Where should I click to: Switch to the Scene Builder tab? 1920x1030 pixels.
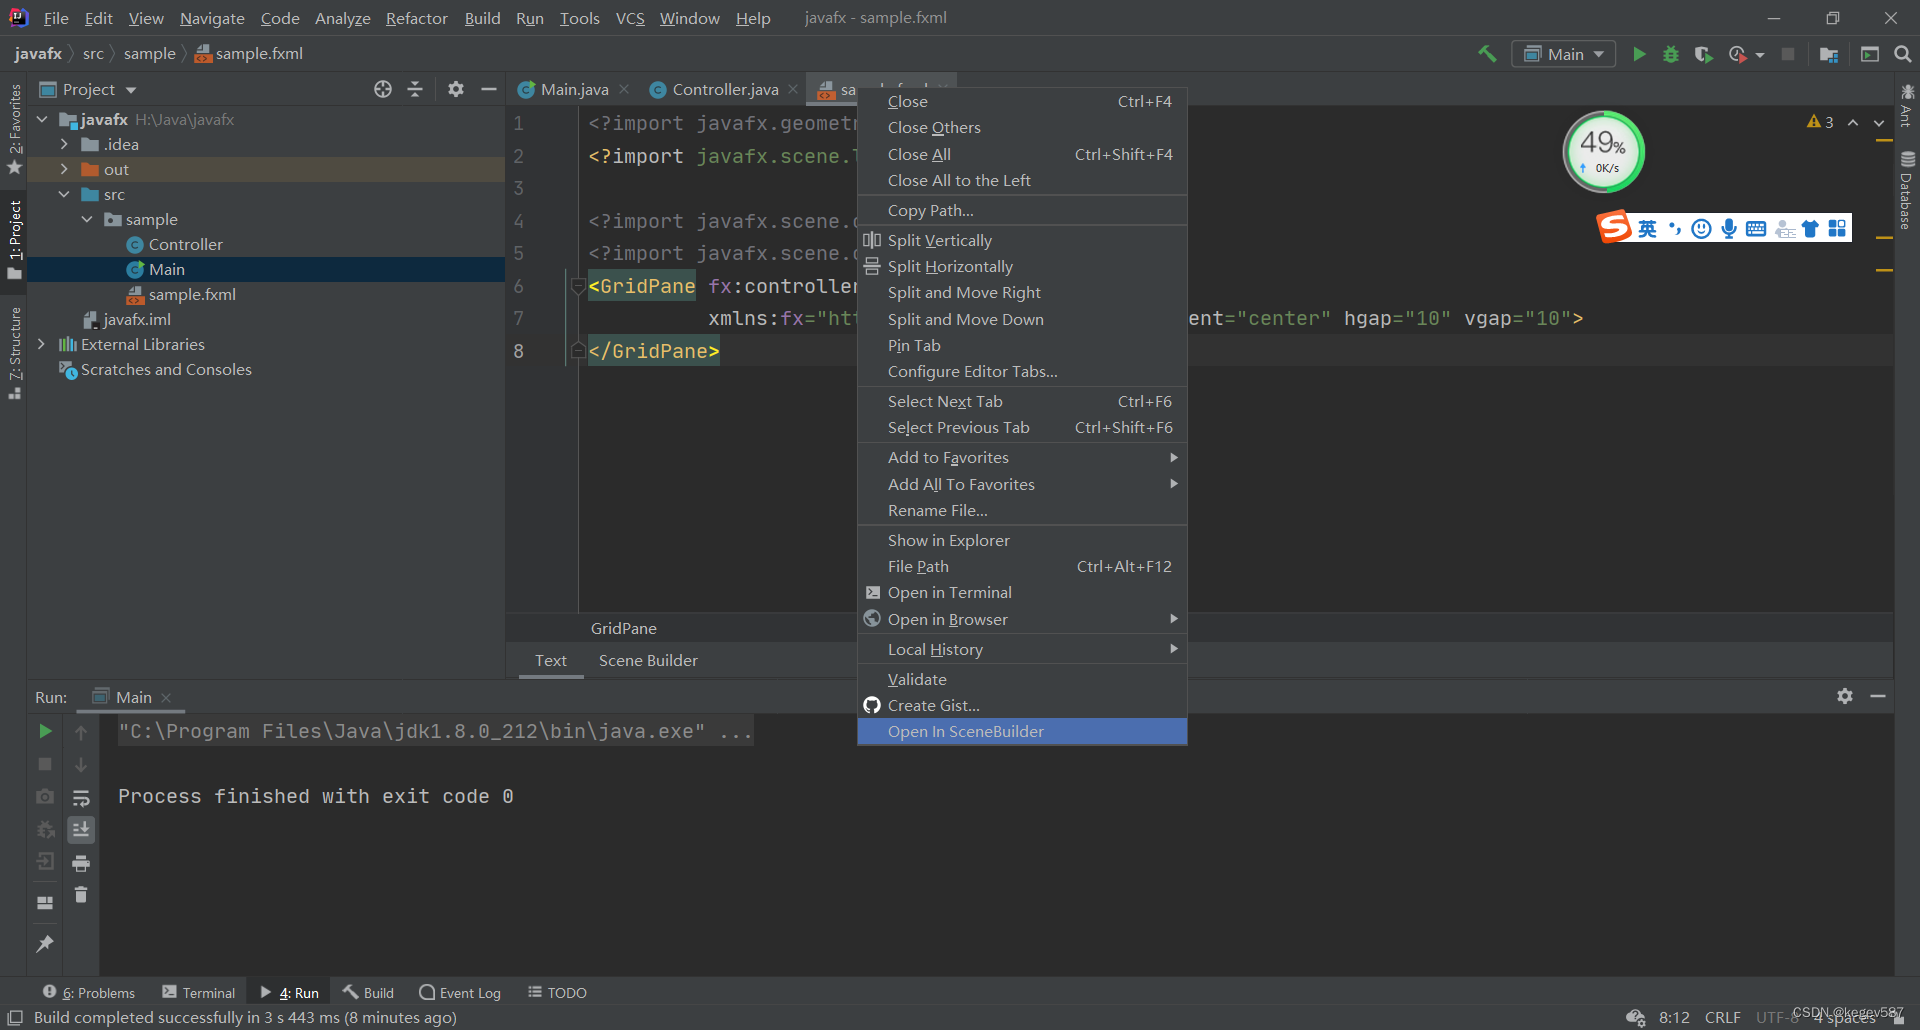(x=648, y=660)
